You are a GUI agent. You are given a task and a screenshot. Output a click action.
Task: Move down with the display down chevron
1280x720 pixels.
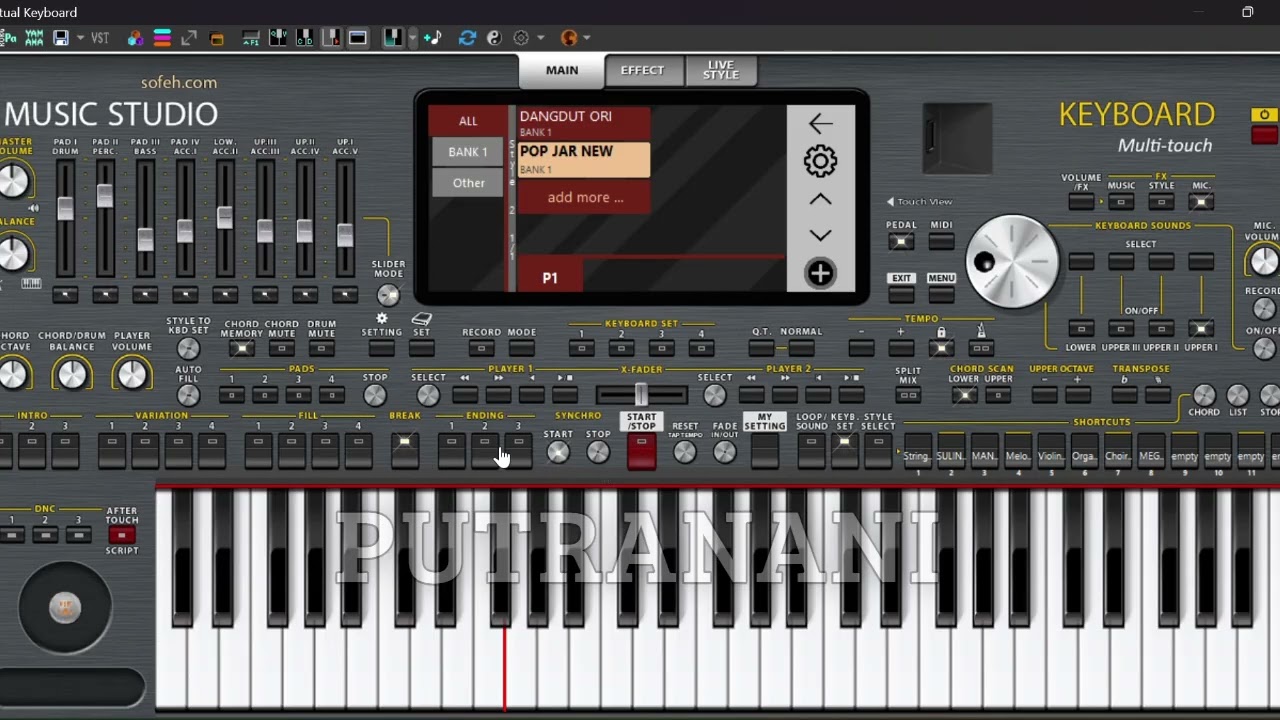pyautogui.click(x=820, y=236)
